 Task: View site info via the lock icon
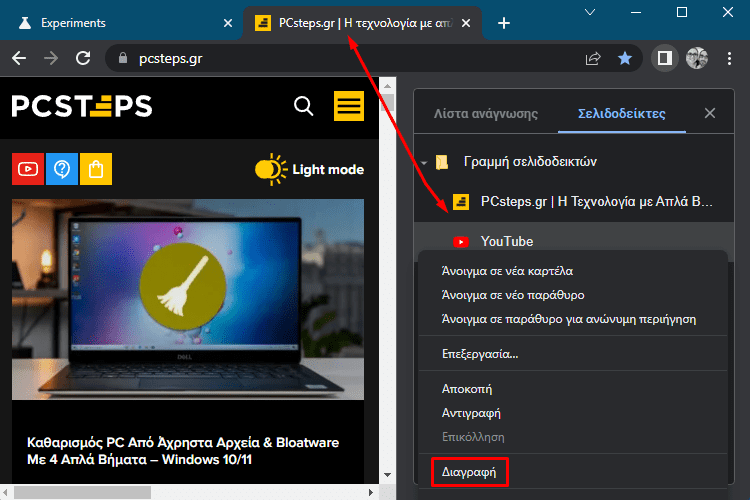(123, 58)
